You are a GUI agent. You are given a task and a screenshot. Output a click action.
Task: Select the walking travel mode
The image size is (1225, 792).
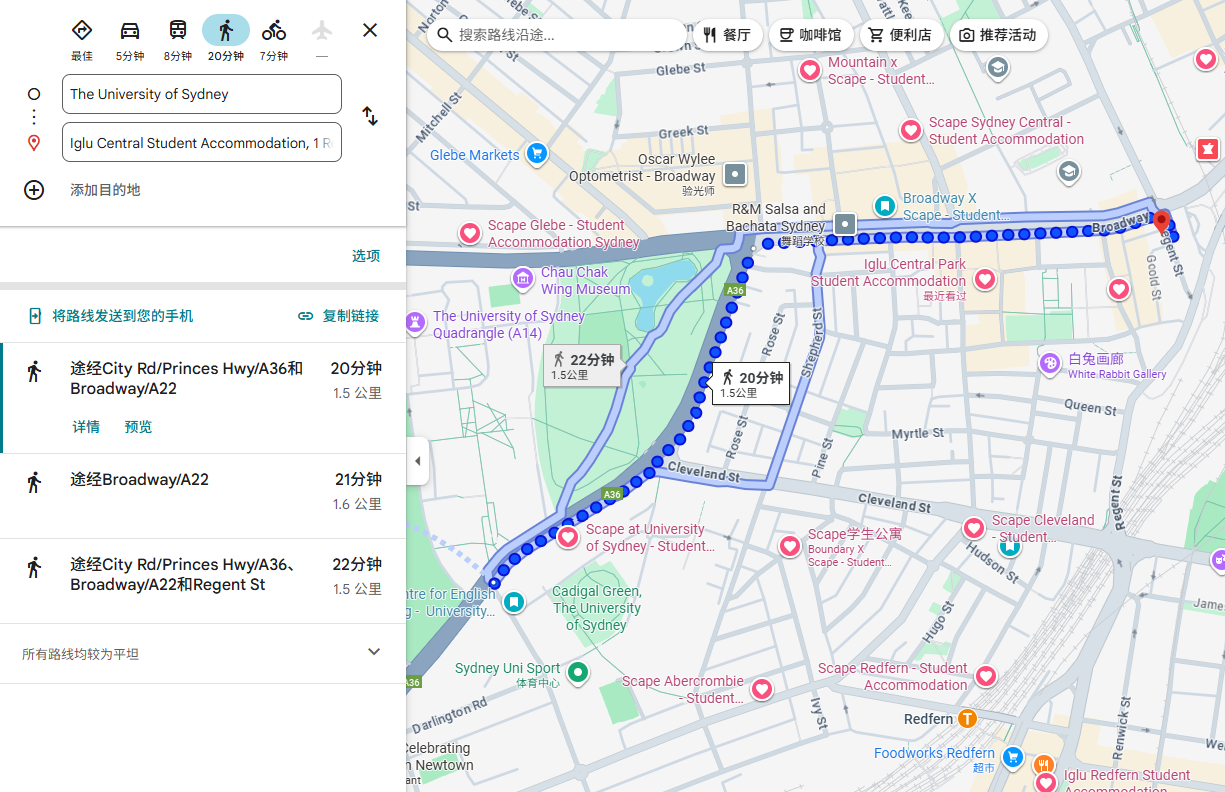(x=226, y=31)
